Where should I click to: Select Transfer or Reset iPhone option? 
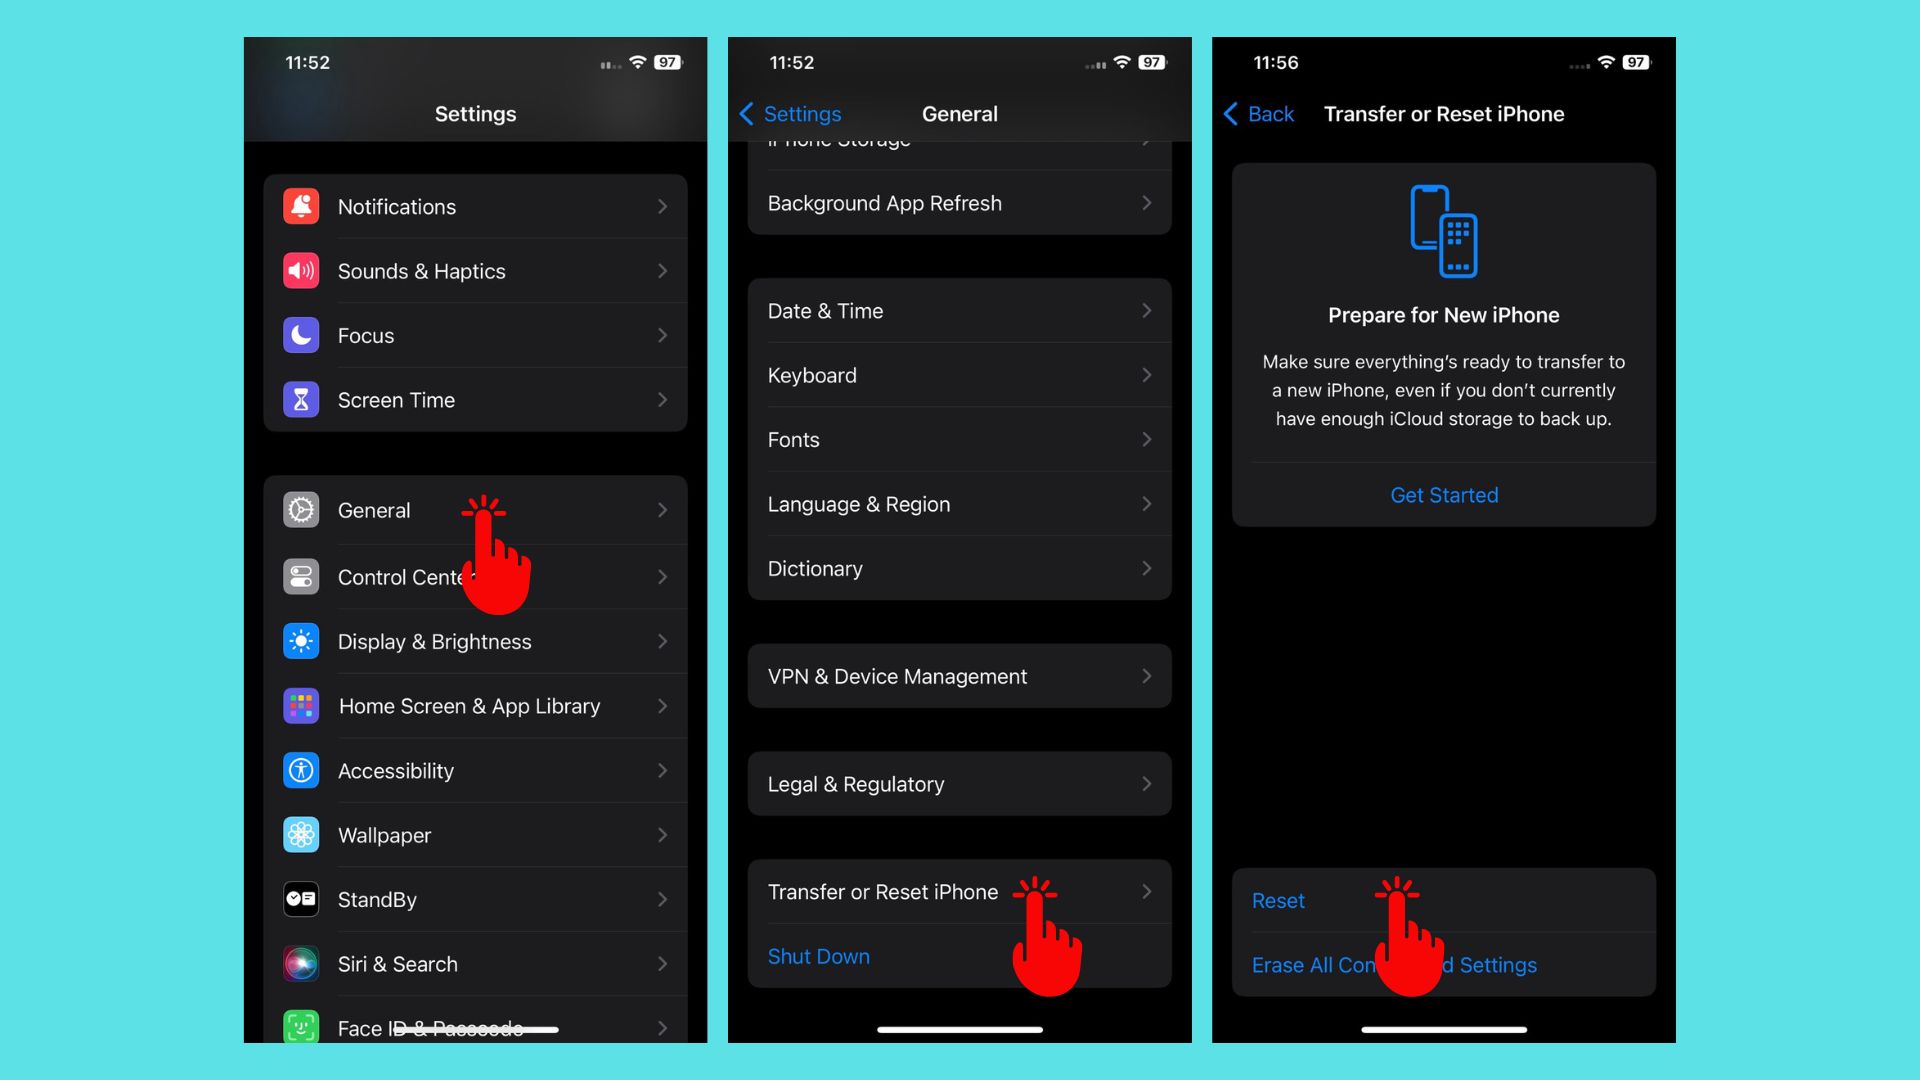pyautogui.click(x=959, y=891)
